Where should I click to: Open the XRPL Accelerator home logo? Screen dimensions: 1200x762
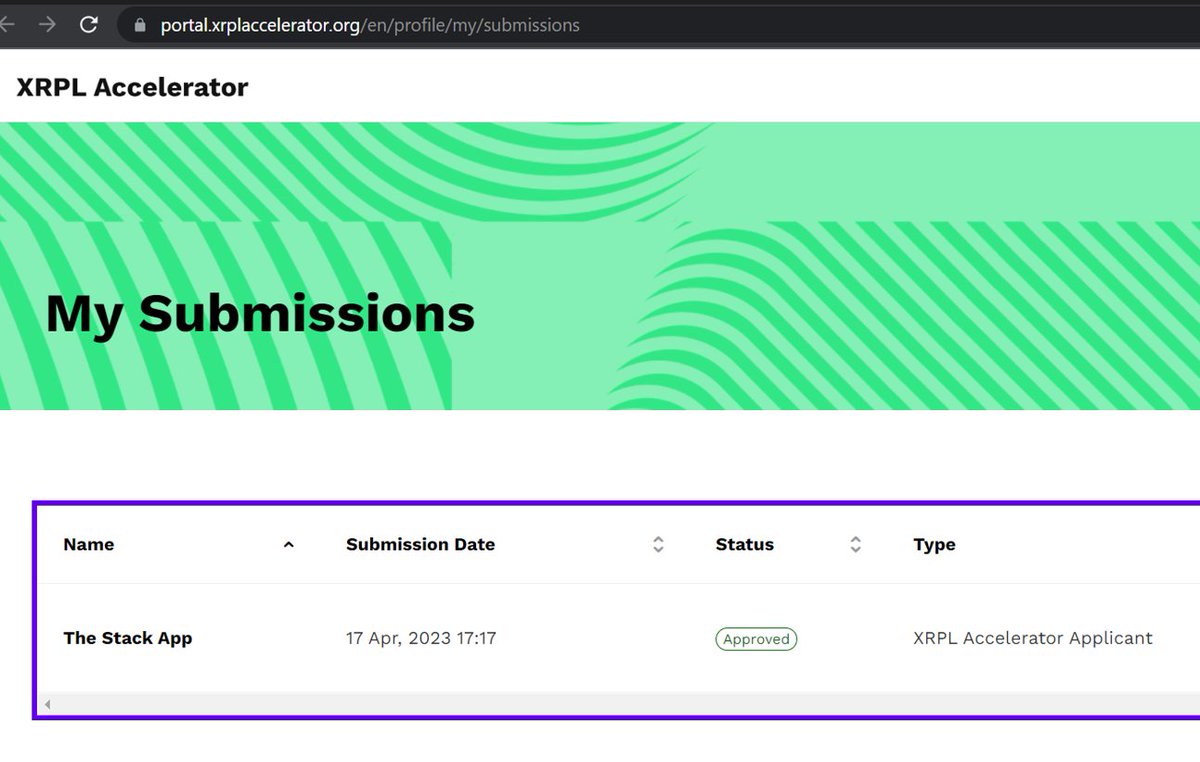point(132,87)
